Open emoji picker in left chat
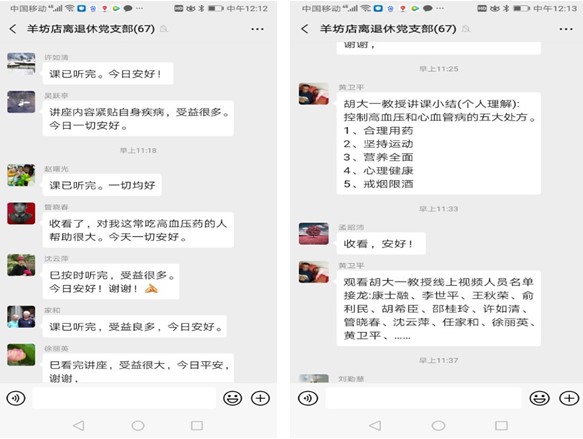Image resolution: width=583 pixels, height=439 pixels. 232,398
